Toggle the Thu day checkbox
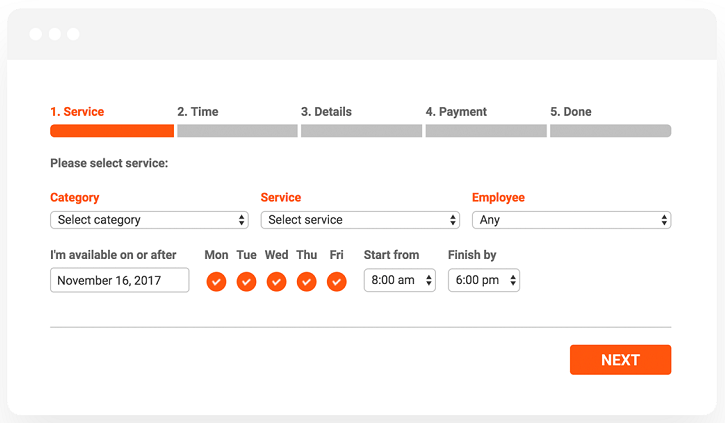Screen dimensions: 725x423 [x=306, y=282]
